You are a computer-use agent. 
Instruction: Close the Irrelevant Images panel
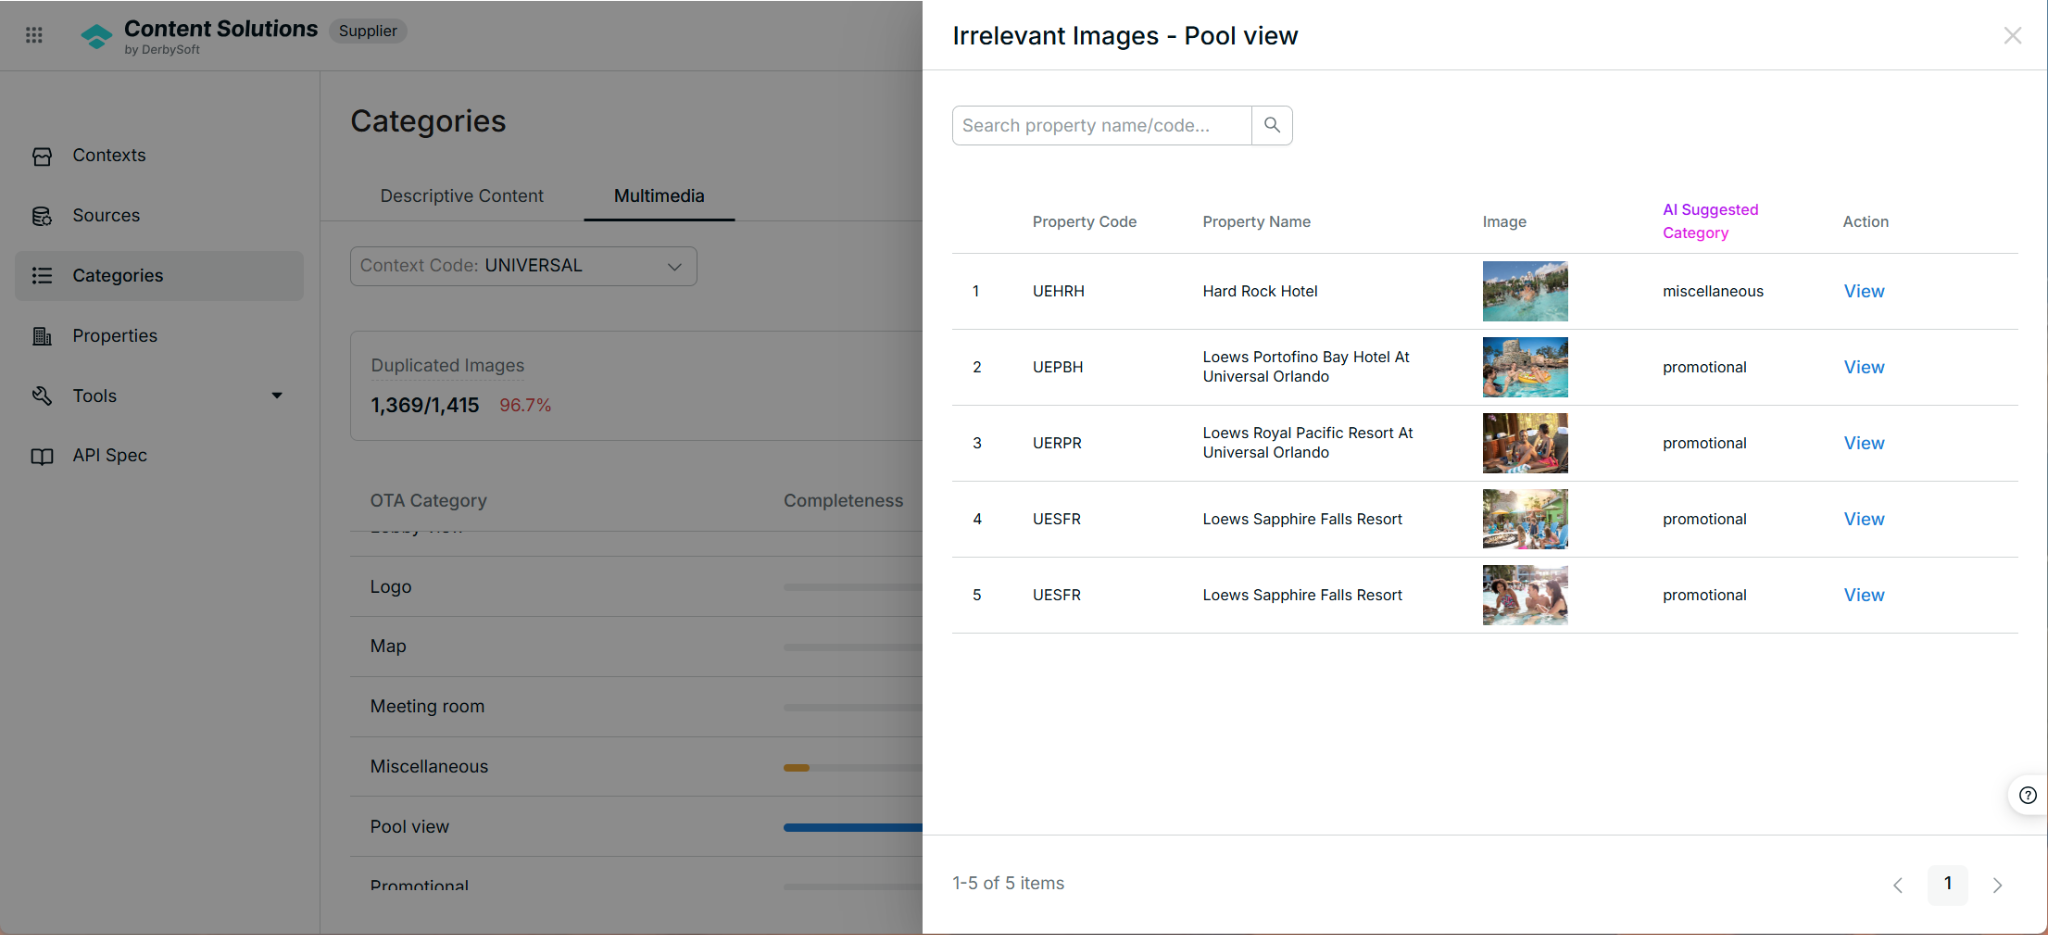click(x=2013, y=36)
